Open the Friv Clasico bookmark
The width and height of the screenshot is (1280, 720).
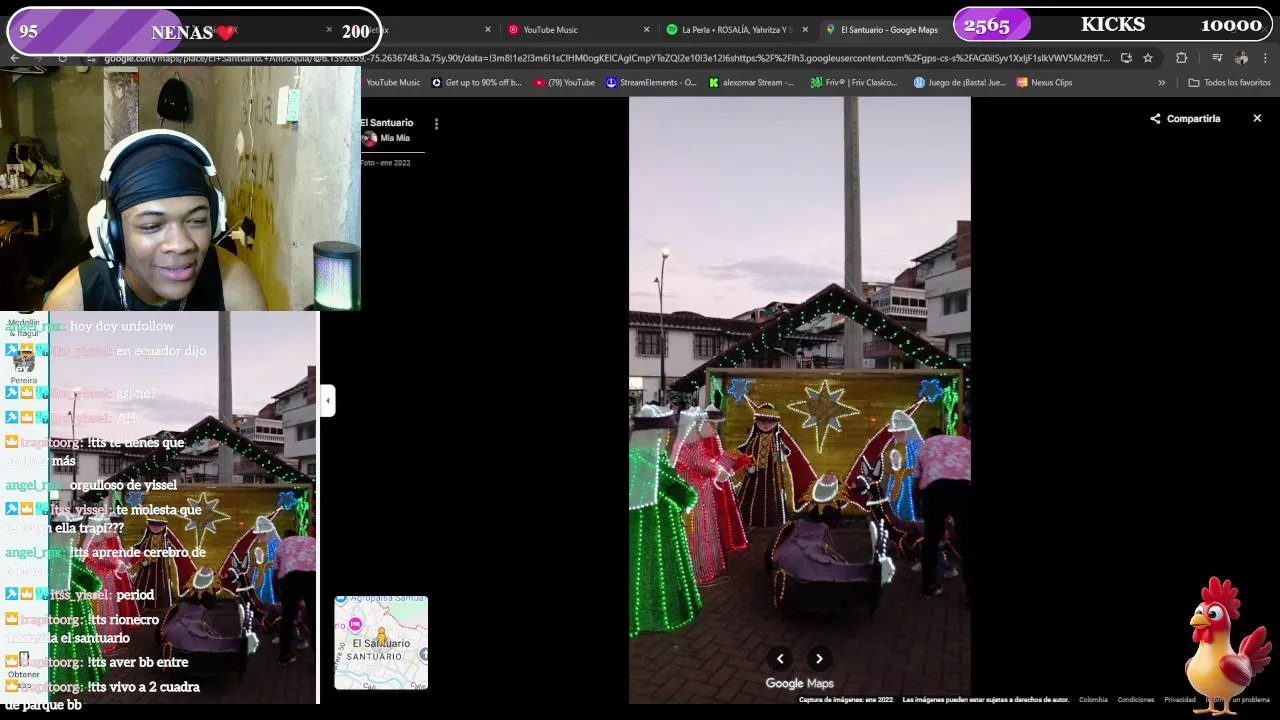(x=854, y=82)
